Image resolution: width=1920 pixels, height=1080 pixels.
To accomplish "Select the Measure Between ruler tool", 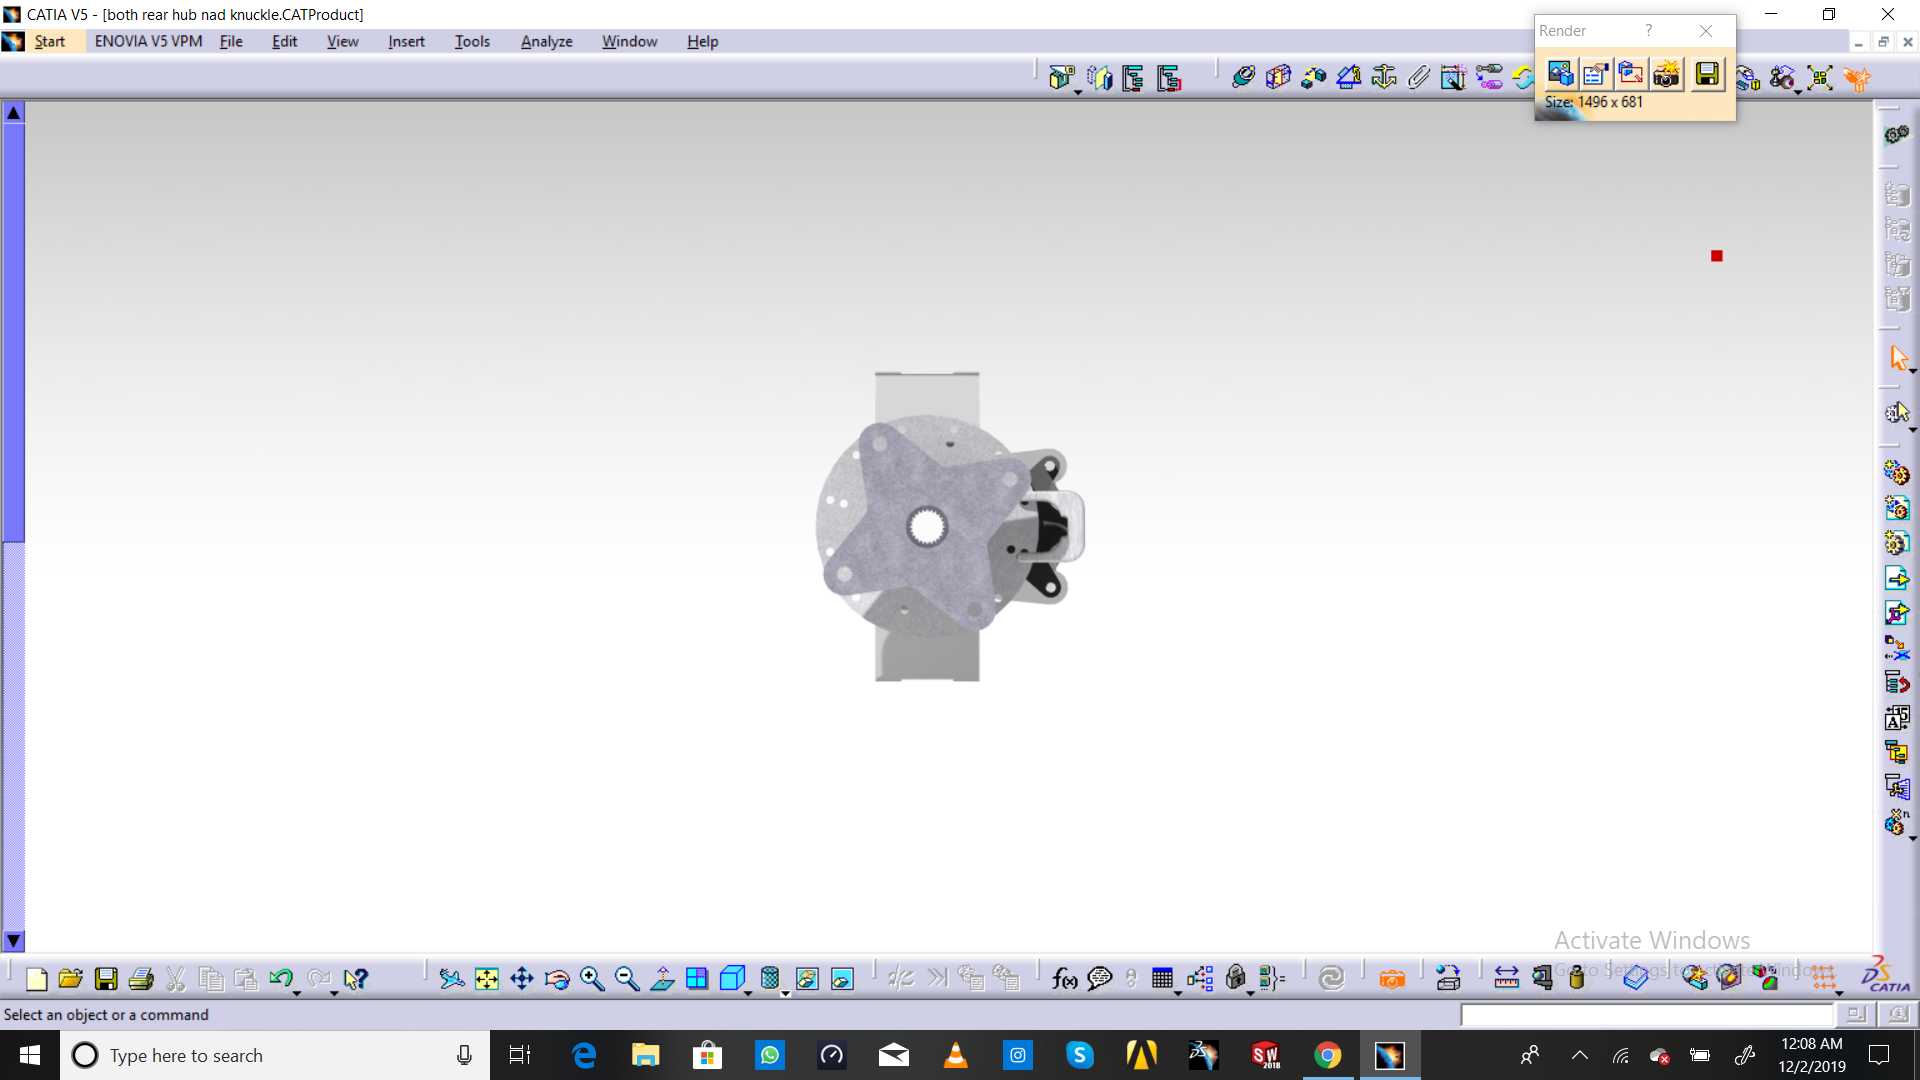I will pyautogui.click(x=1506, y=979).
